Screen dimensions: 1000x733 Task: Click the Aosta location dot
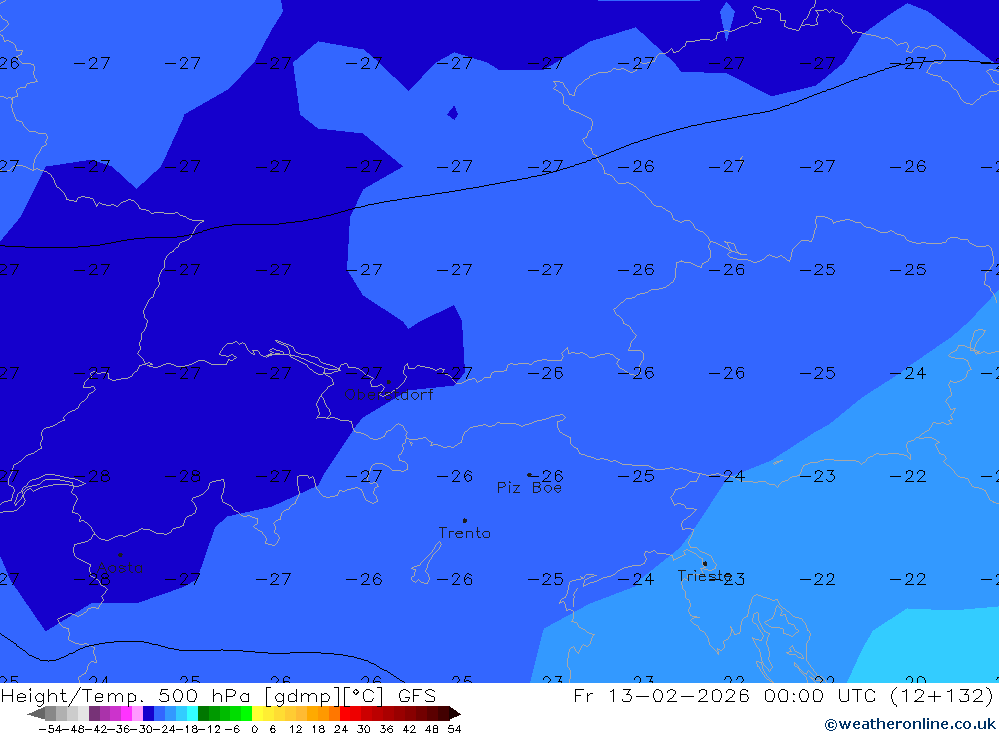pos(120,555)
